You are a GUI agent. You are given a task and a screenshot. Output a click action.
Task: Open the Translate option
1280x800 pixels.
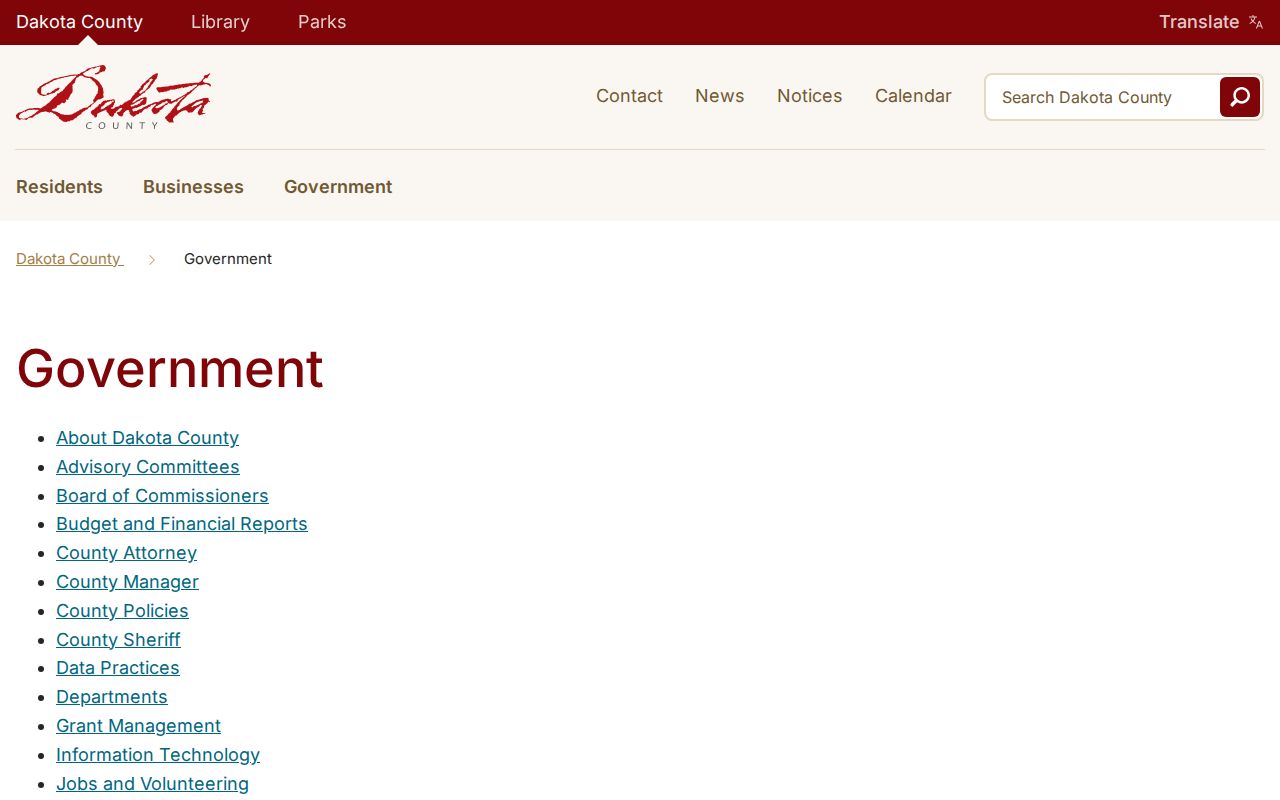tap(1210, 22)
